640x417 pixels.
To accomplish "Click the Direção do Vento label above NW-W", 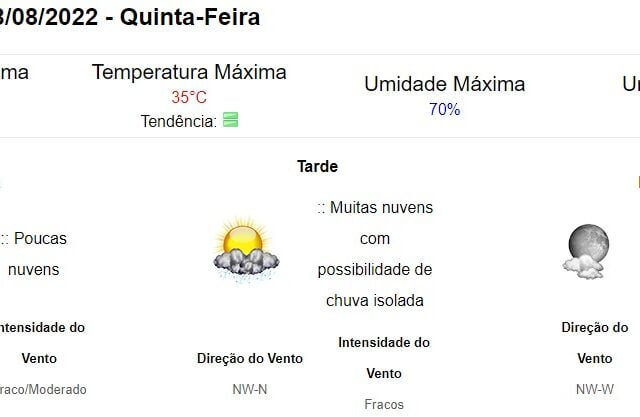I will click(x=595, y=343).
